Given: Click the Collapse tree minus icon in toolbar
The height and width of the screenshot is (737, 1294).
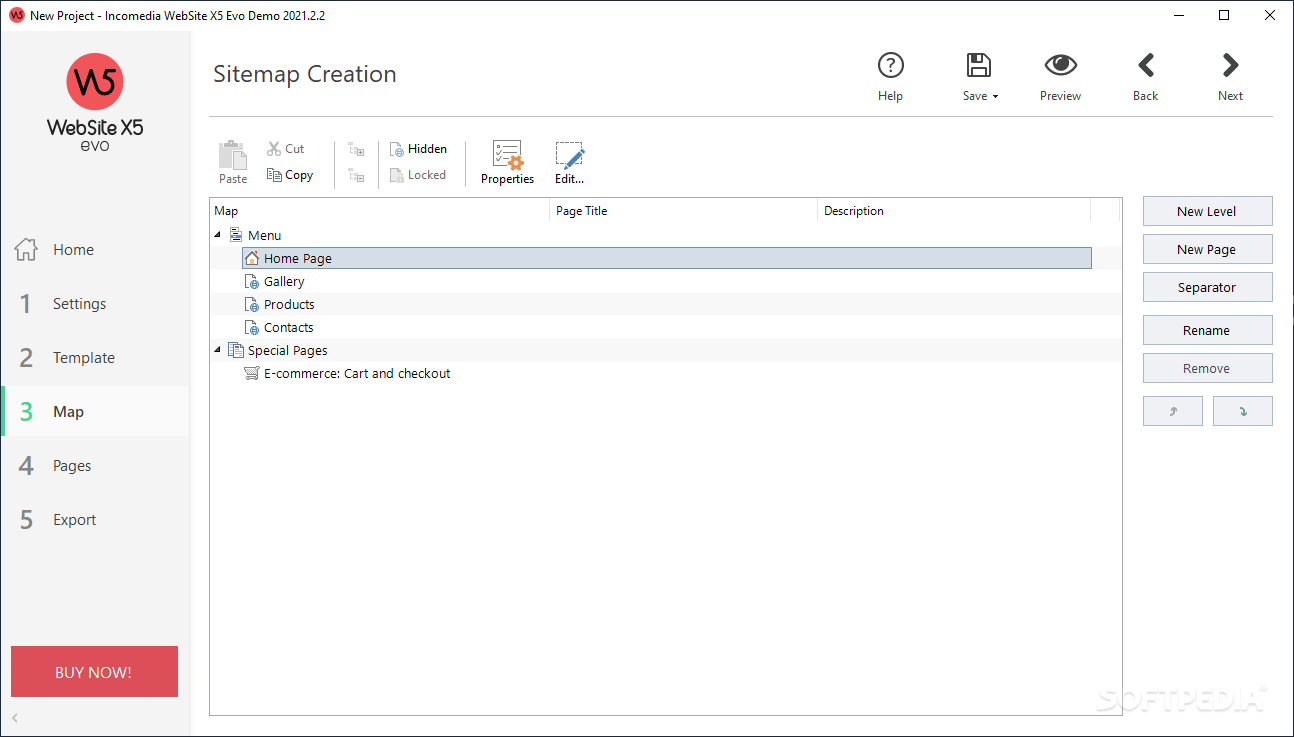Looking at the screenshot, I should (x=356, y=176).
